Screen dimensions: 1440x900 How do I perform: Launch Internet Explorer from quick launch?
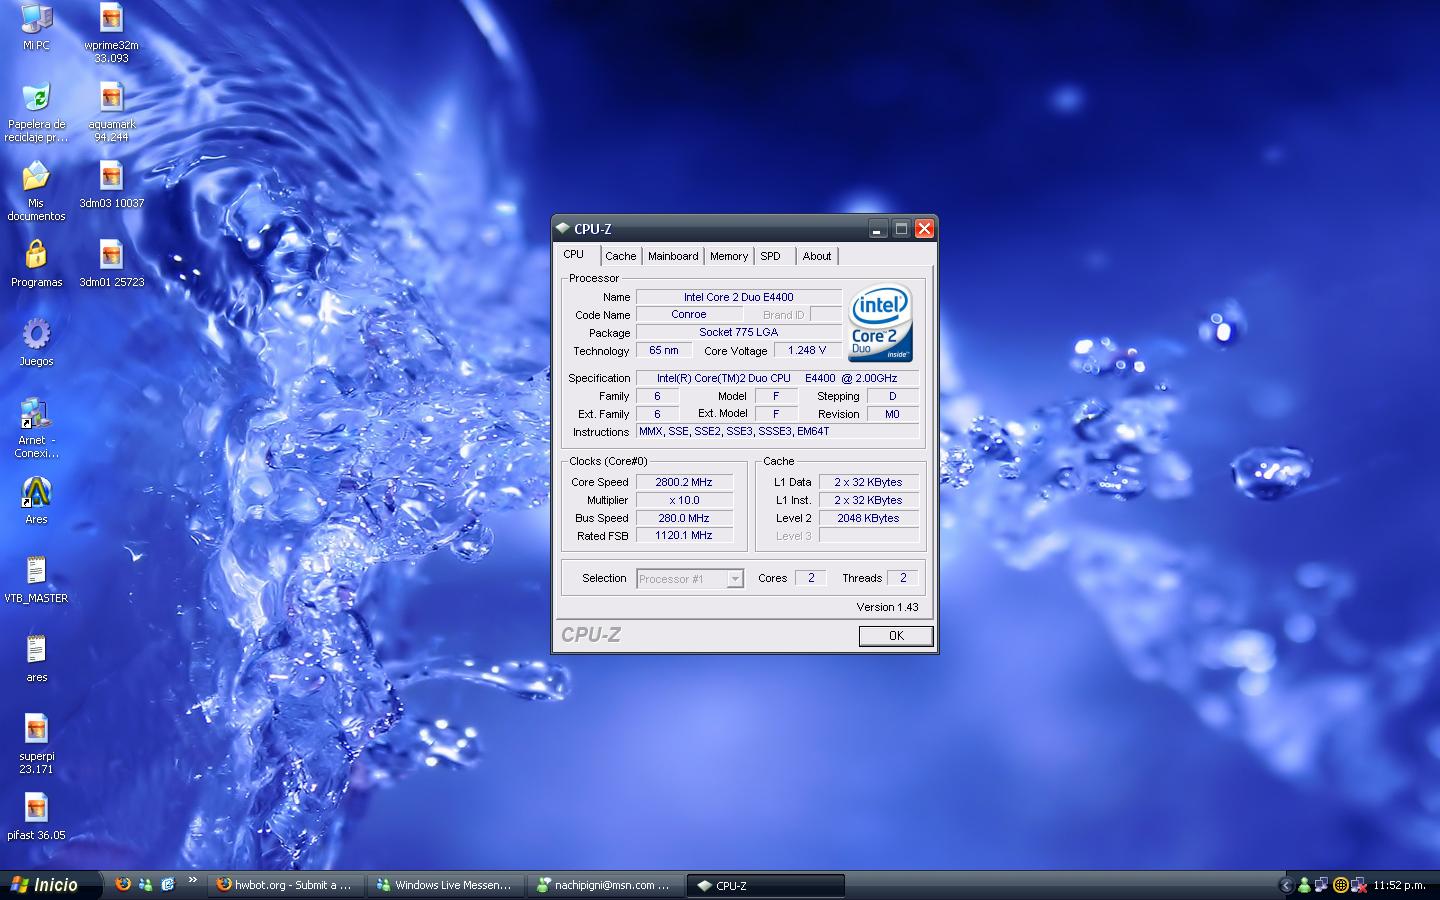[x=168, y=884]
